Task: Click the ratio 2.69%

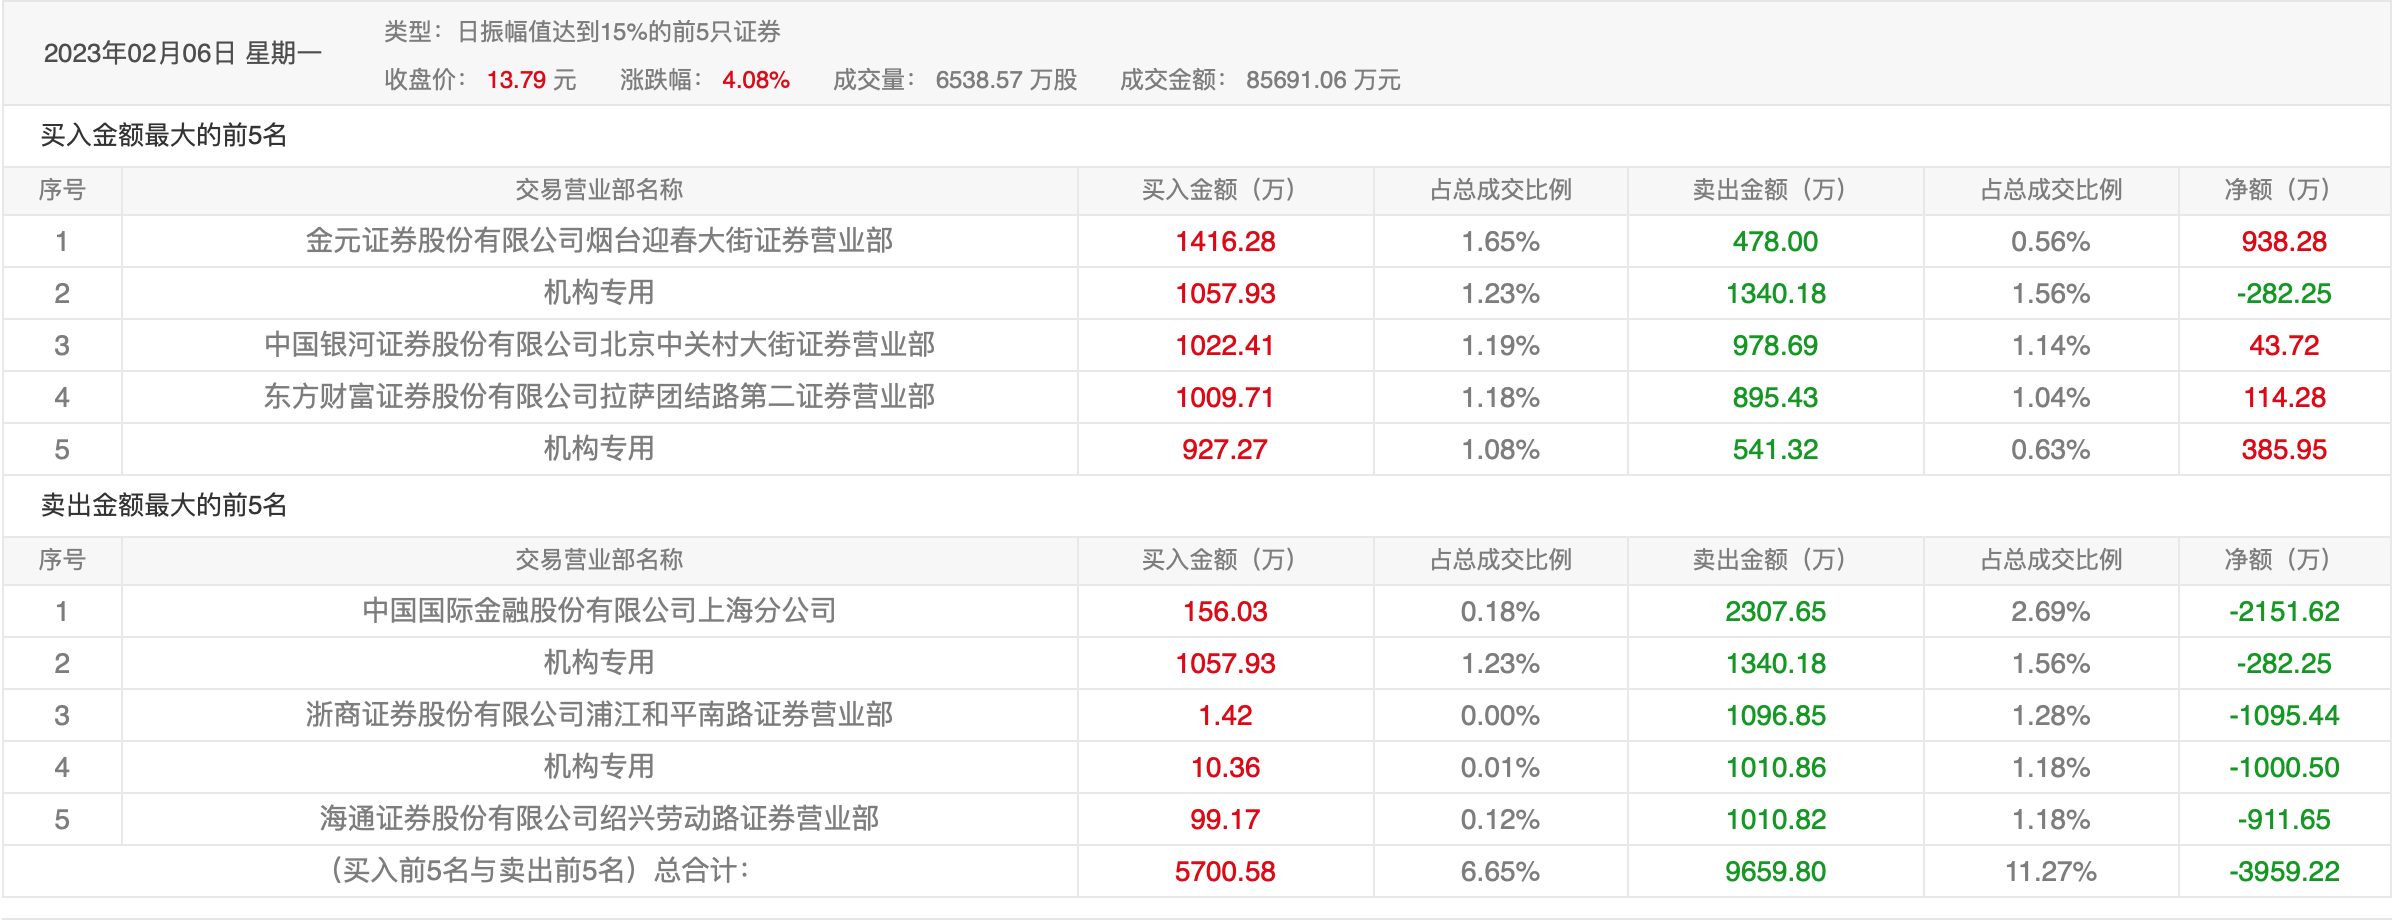Action: point(2050,611)
